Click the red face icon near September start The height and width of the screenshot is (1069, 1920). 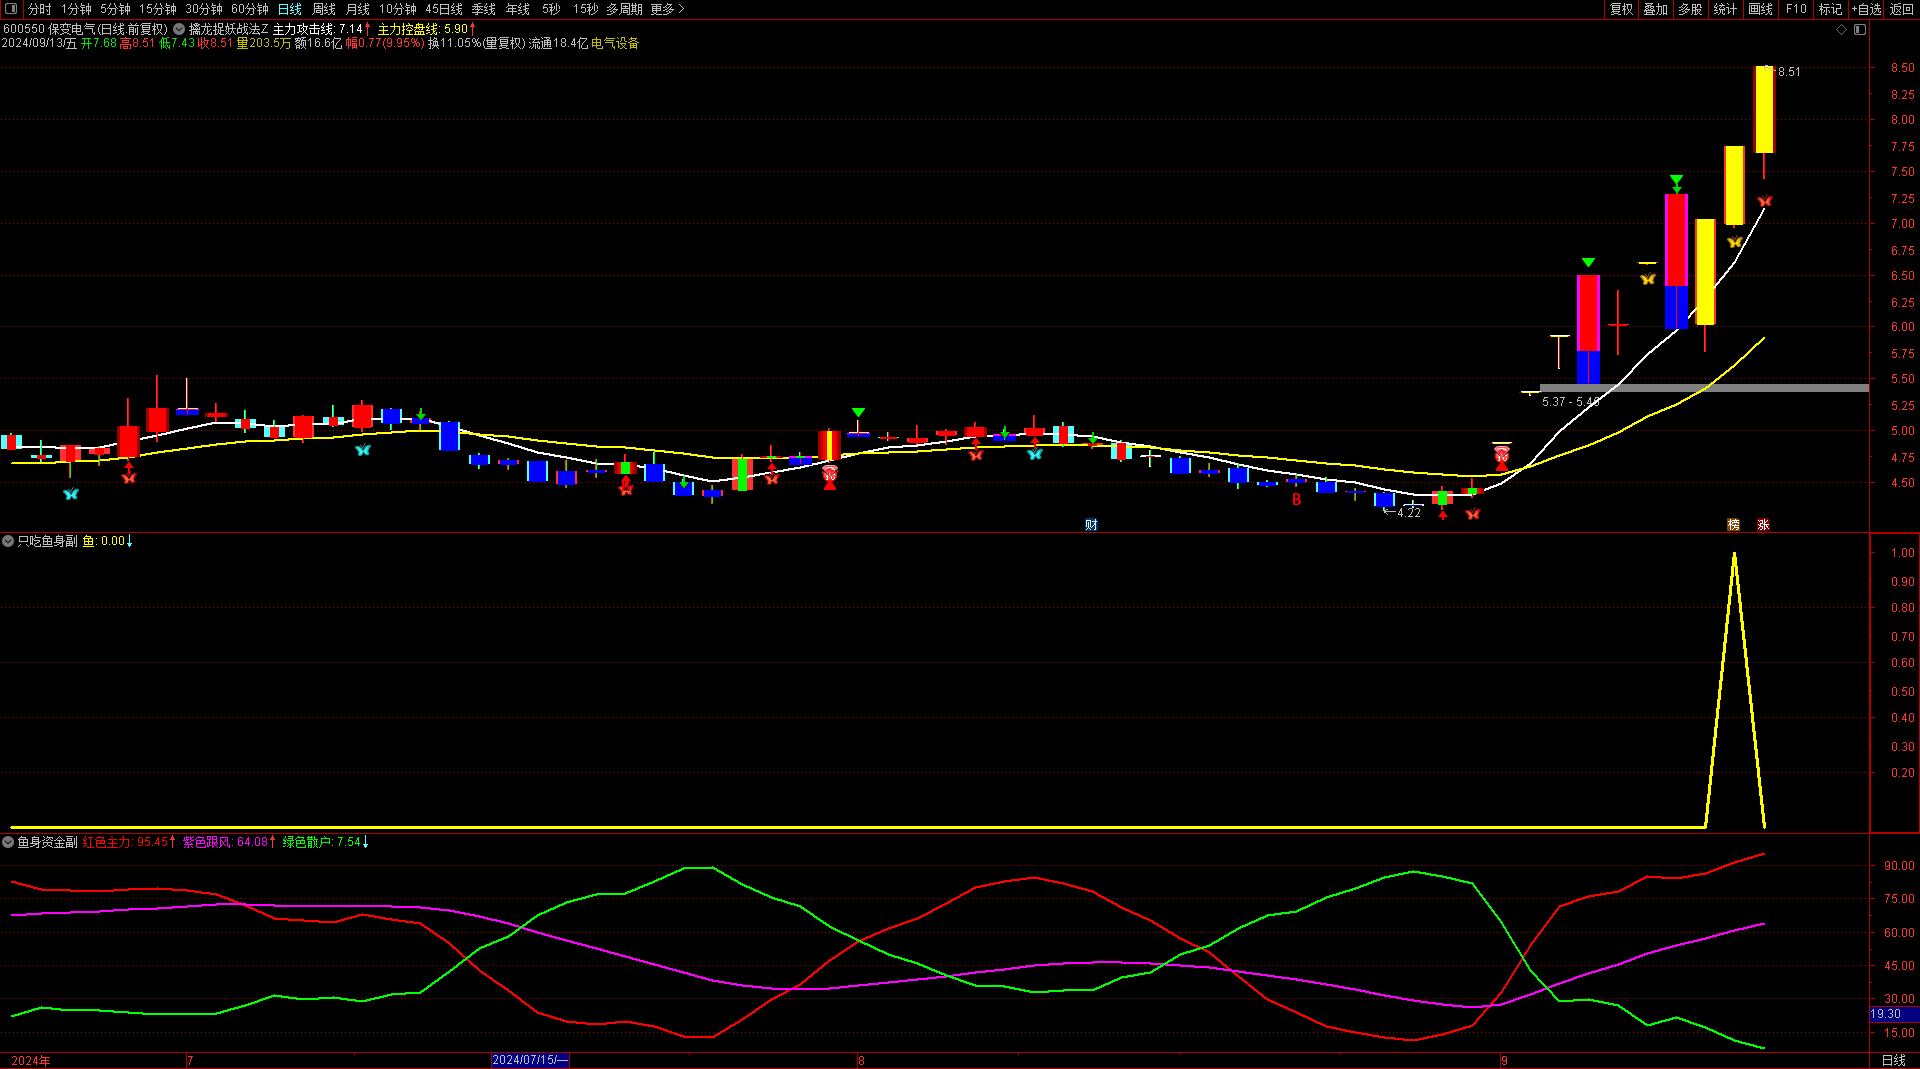pos(1502,454)
